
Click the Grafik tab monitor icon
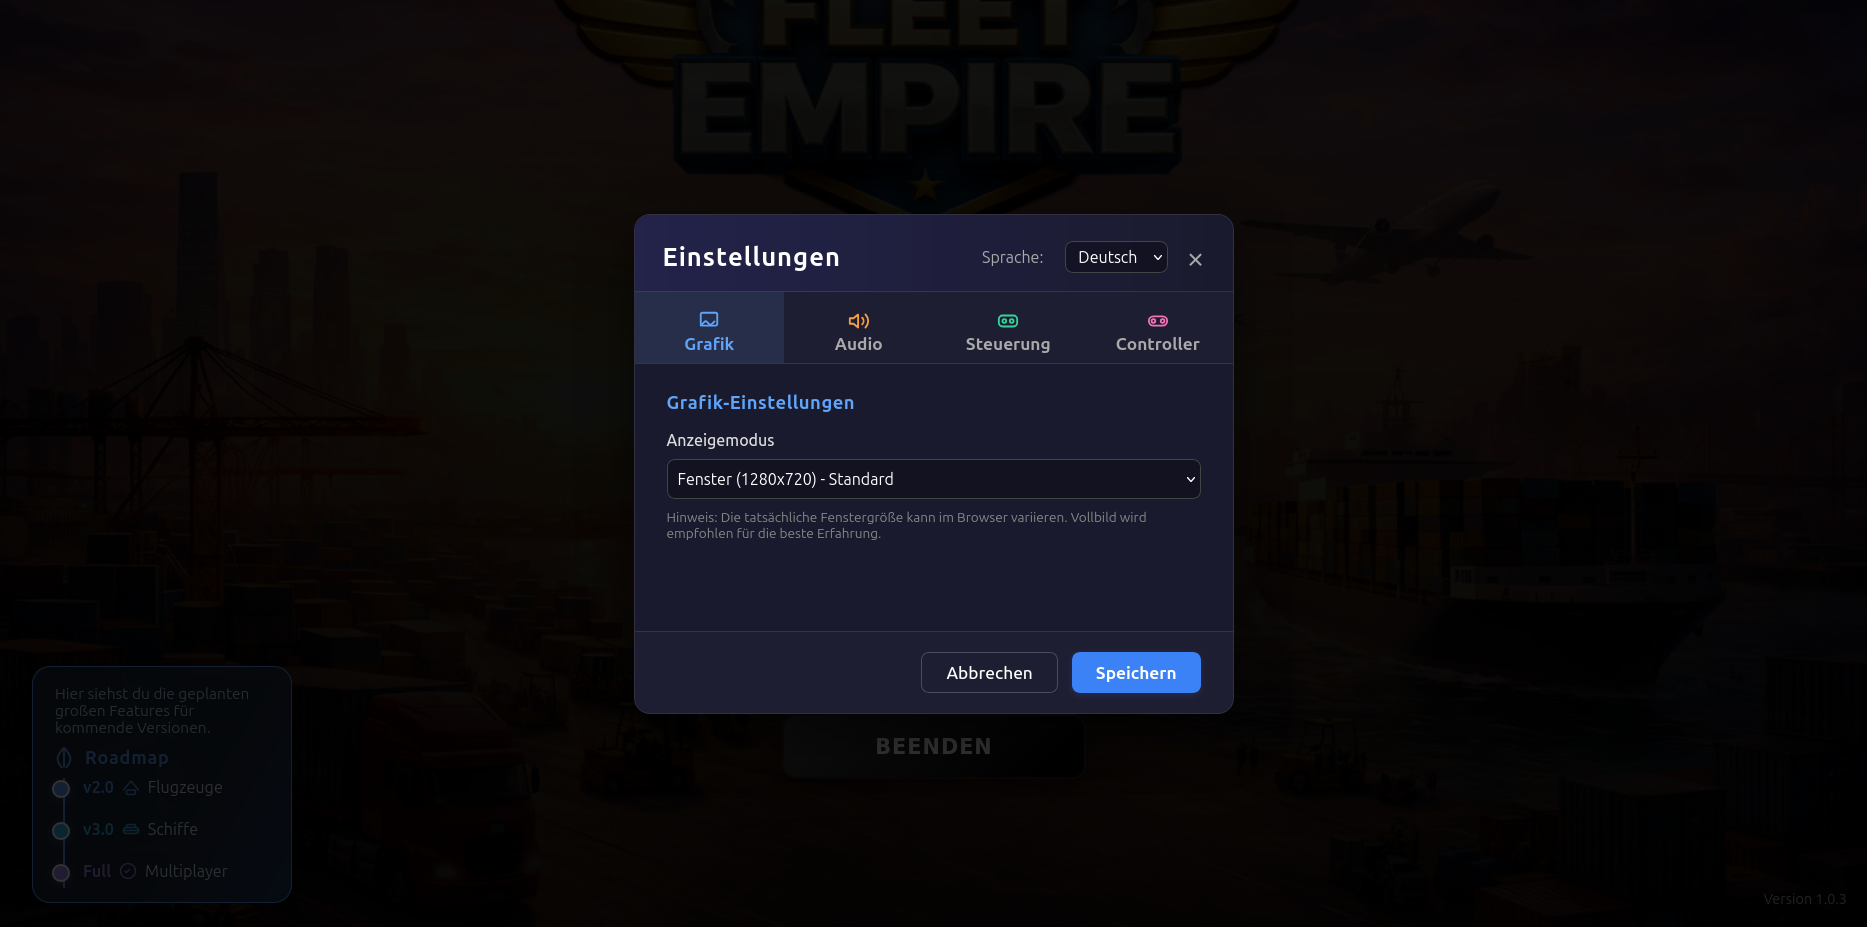[709, 320]
